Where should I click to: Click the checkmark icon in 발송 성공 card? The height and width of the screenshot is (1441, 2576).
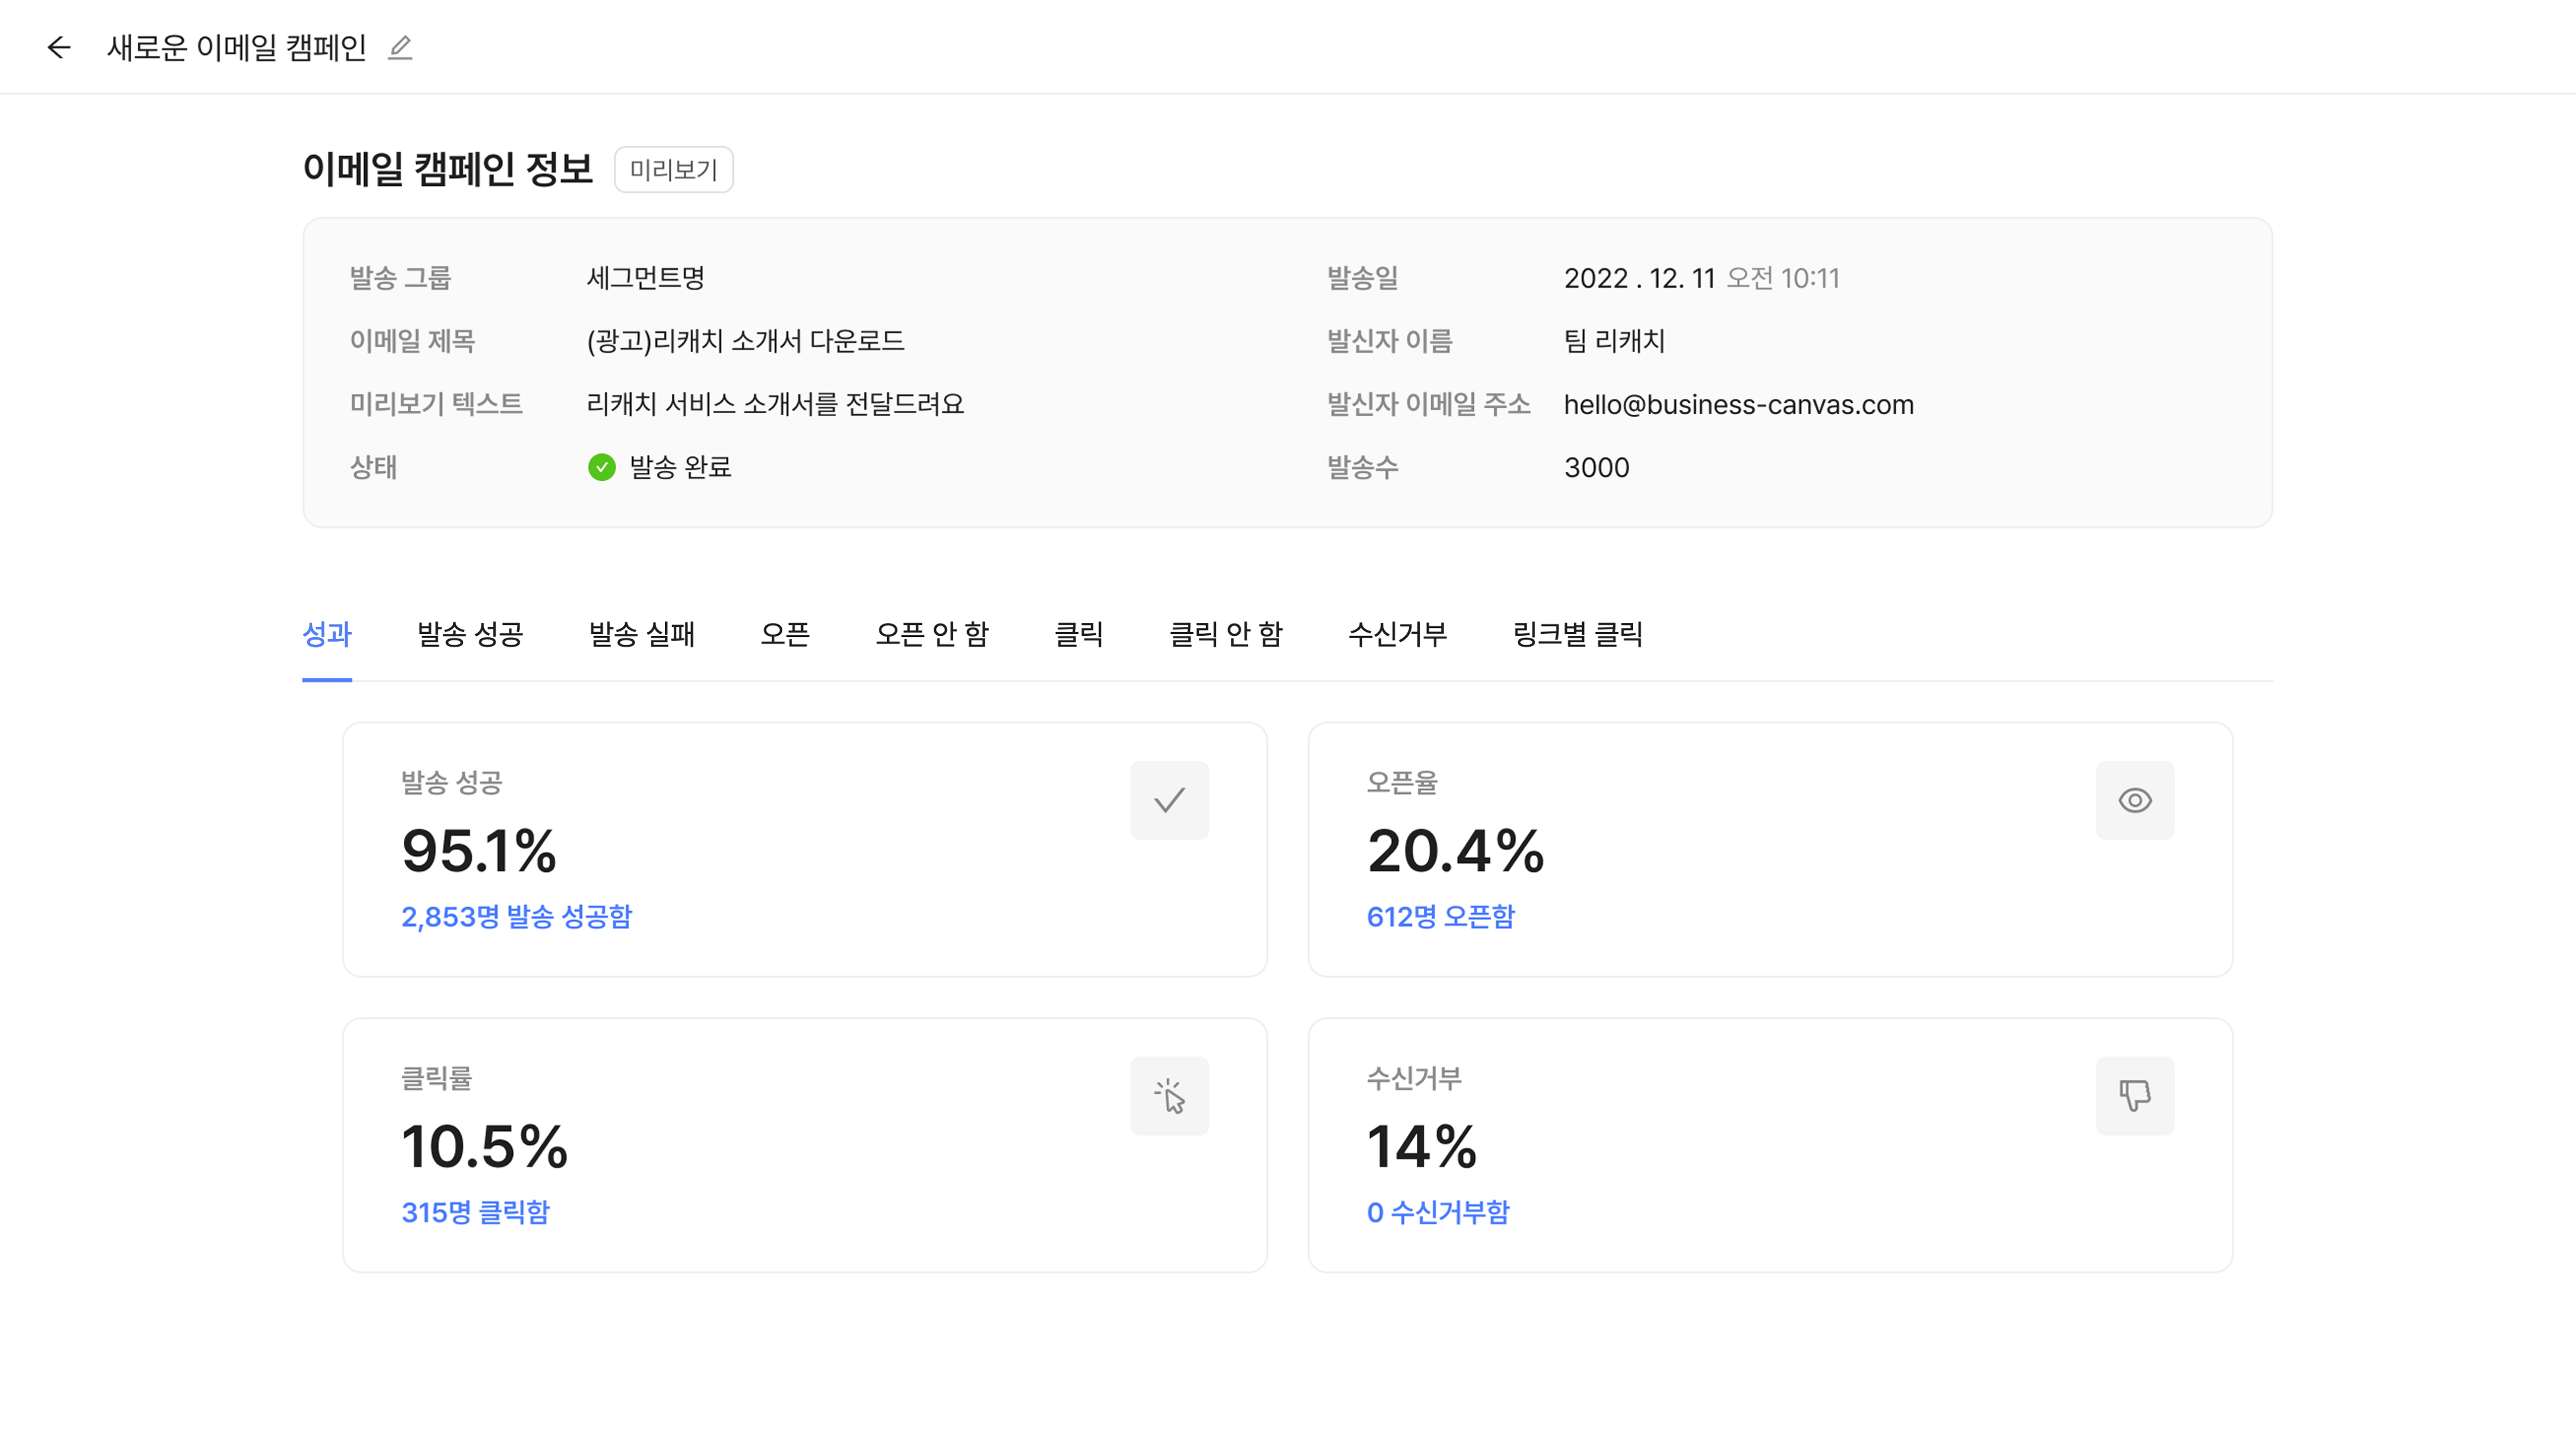click(x=1169, y=800)
